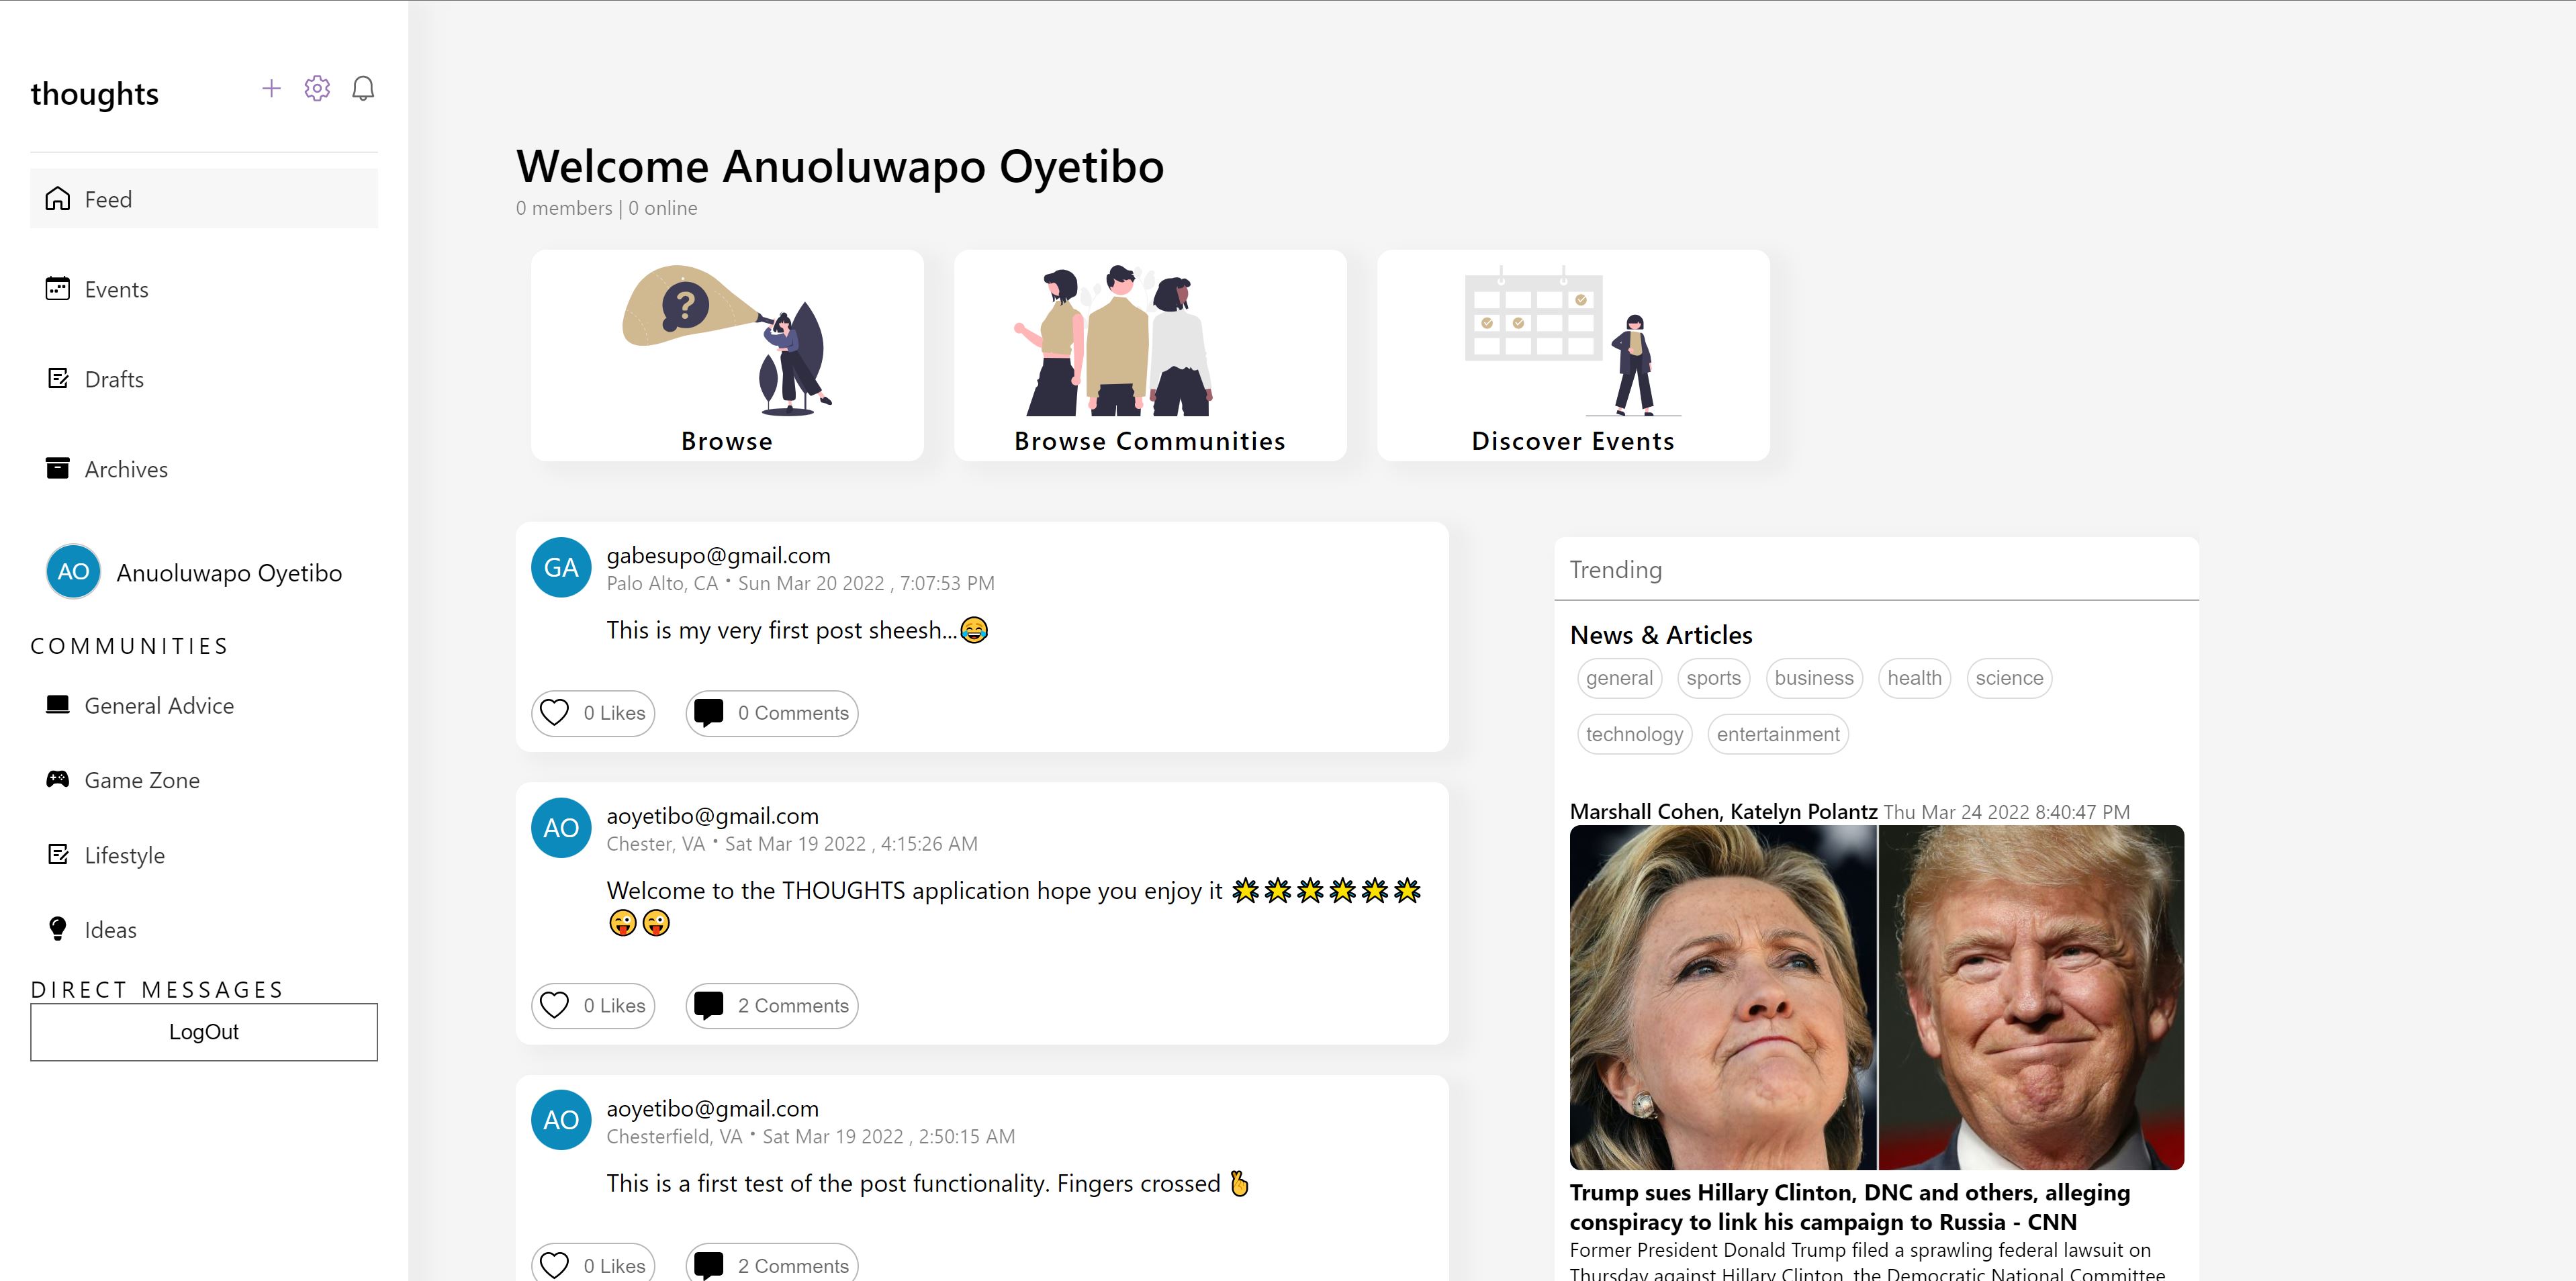Open General Advice community
The width and height of the screenshot is (2576, 1281).
point(204,705)
